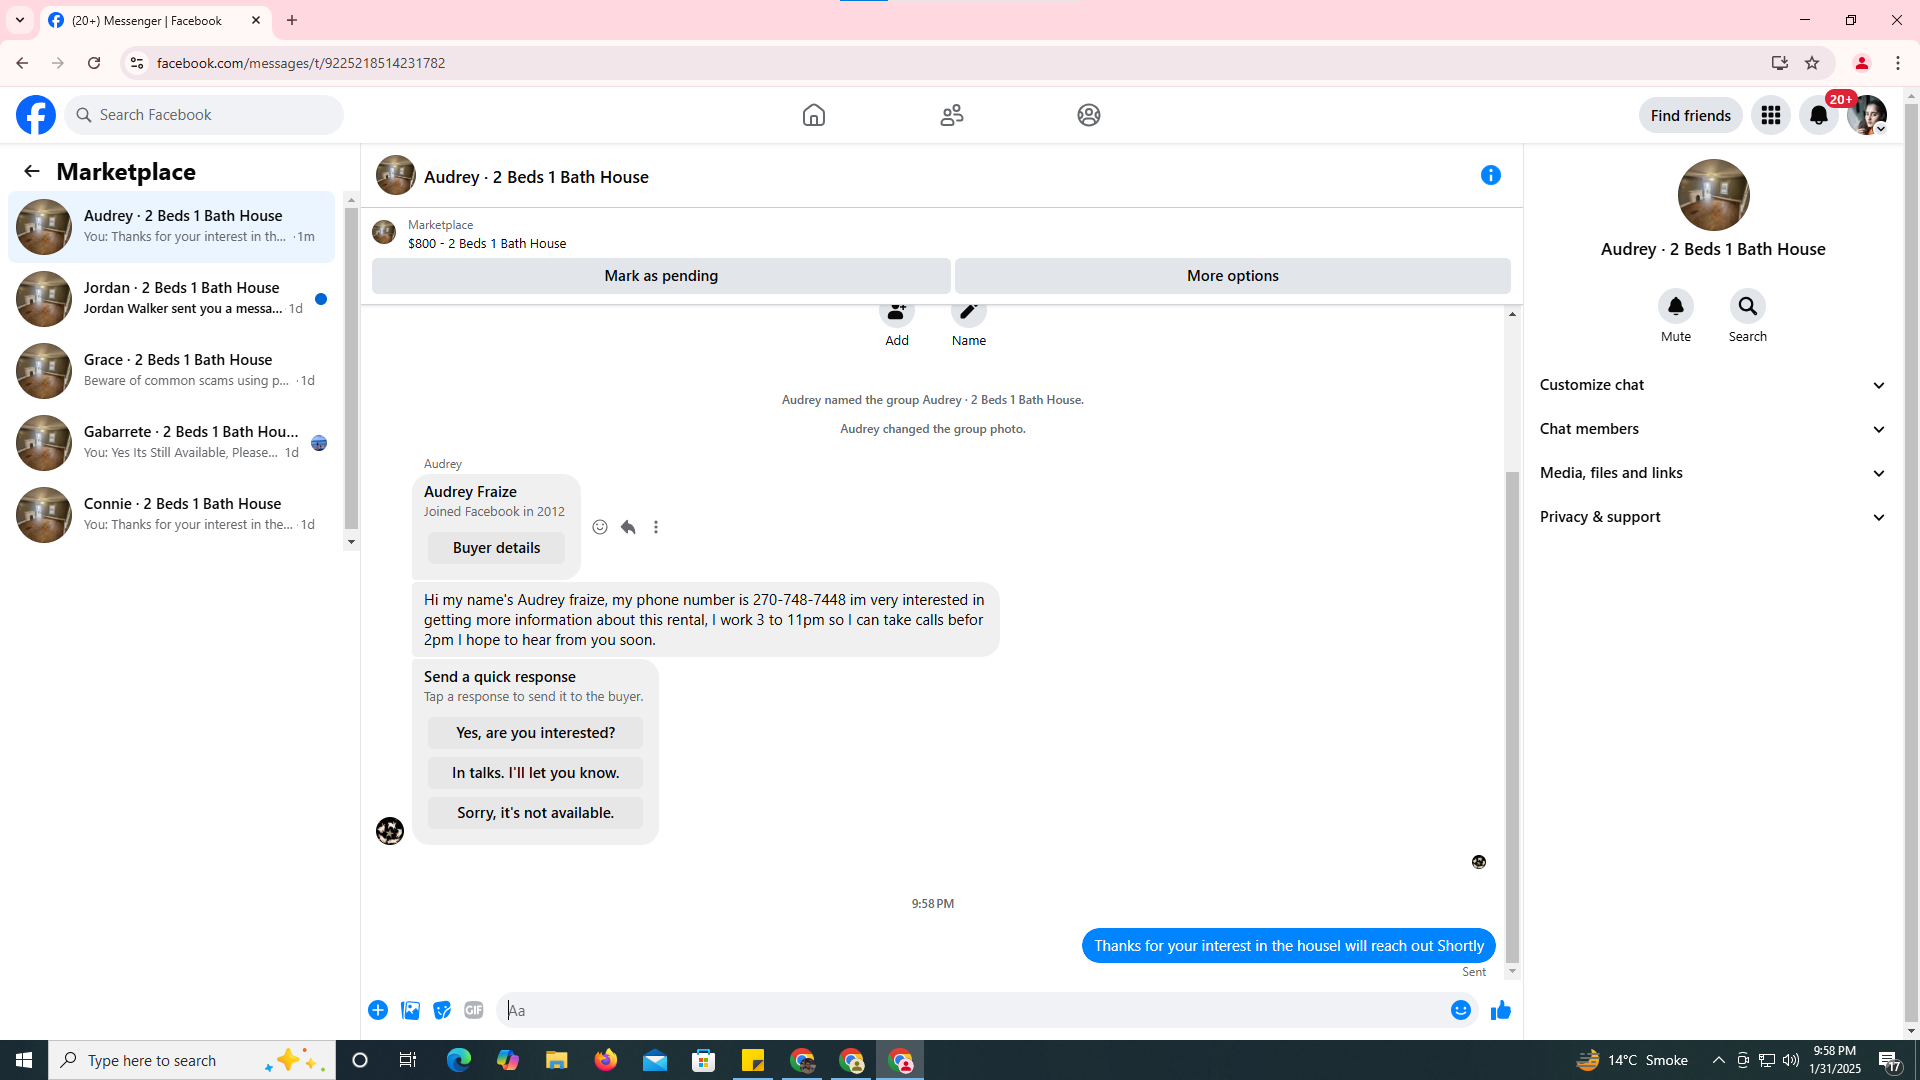This screenshot has width=1920, height=1080.
Task: Click the taskbar search box
Action: [192, 1060]
